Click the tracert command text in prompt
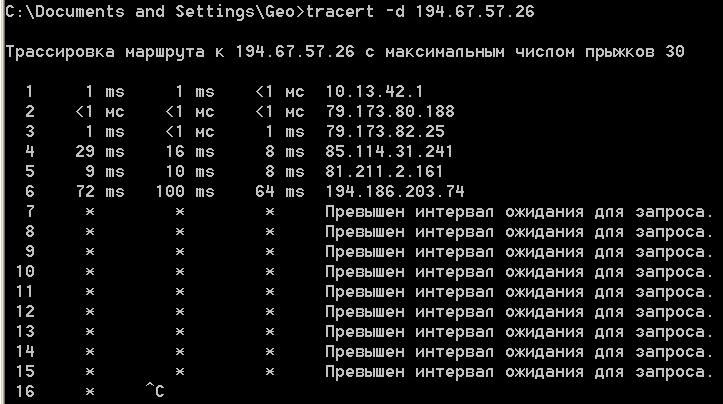The height and width of the screenshot is (404, 723). 340,11
